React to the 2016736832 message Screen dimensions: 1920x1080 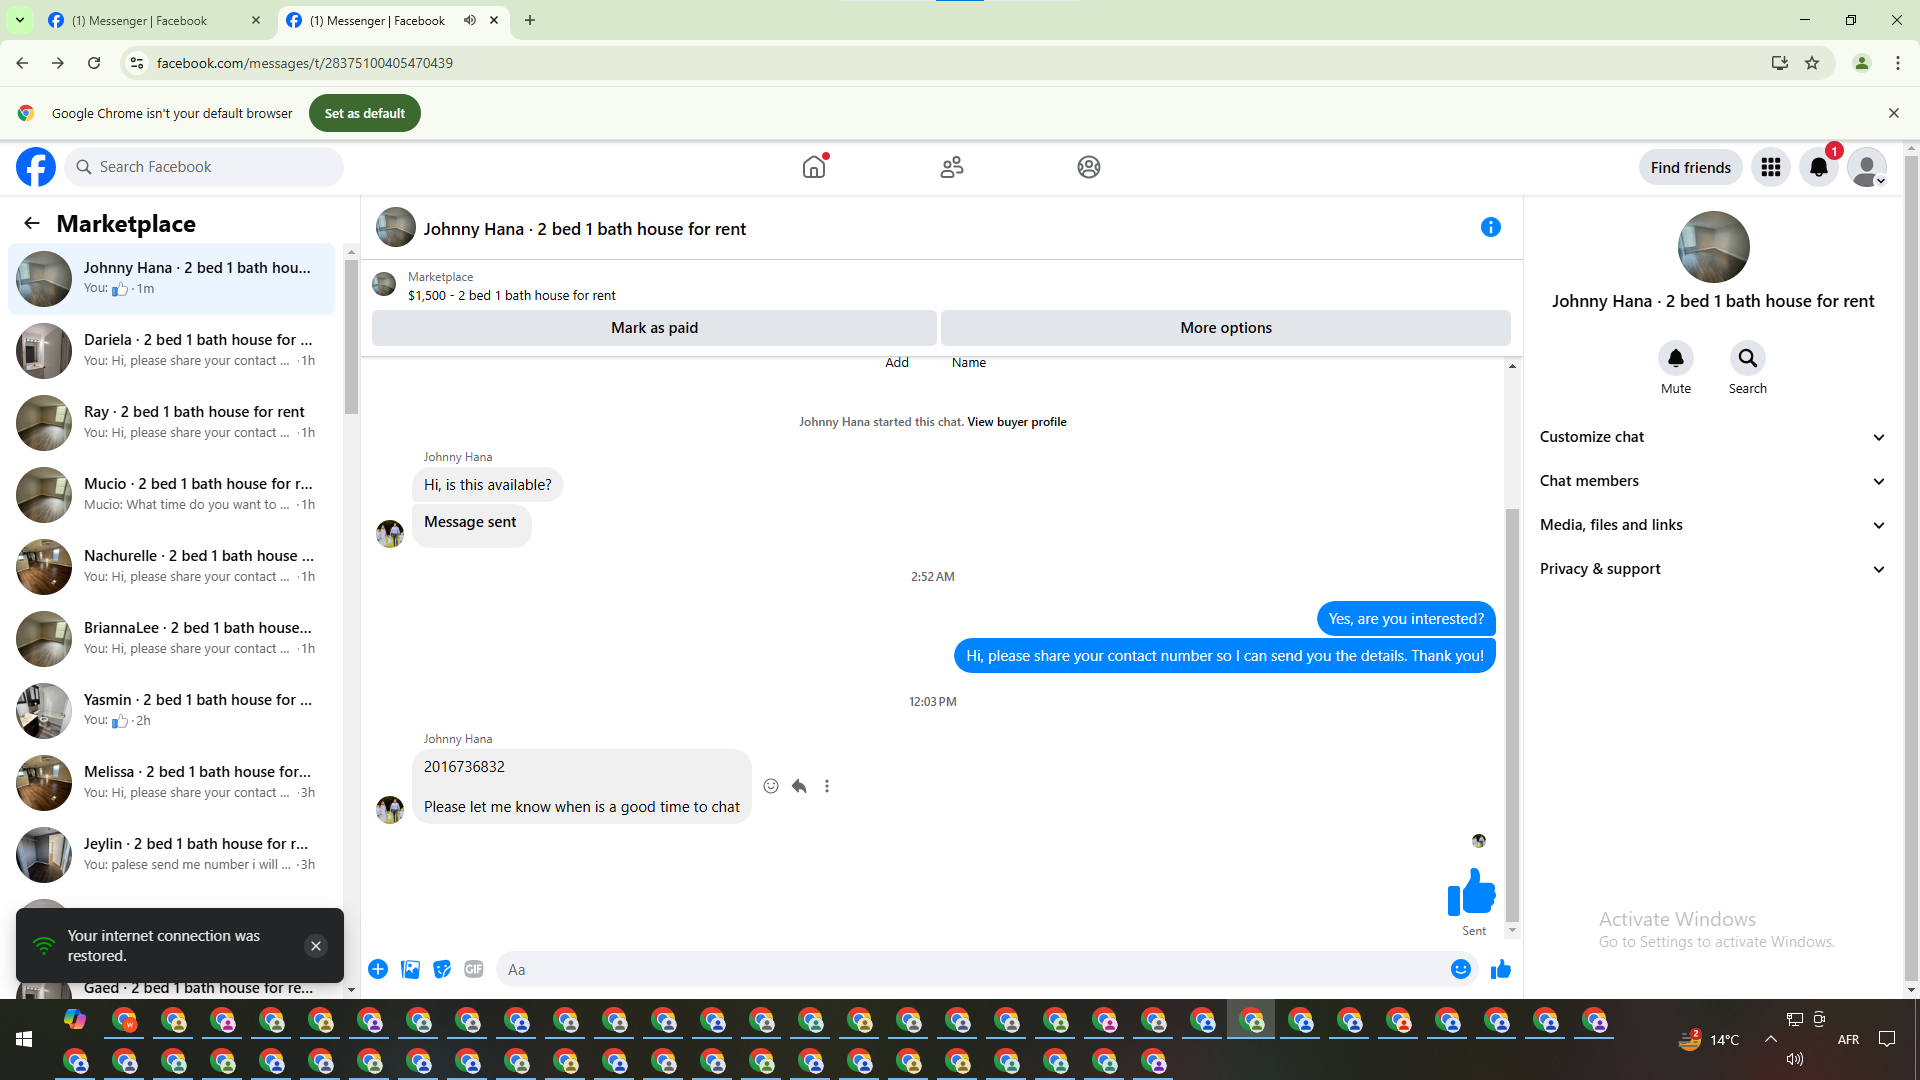771,786
